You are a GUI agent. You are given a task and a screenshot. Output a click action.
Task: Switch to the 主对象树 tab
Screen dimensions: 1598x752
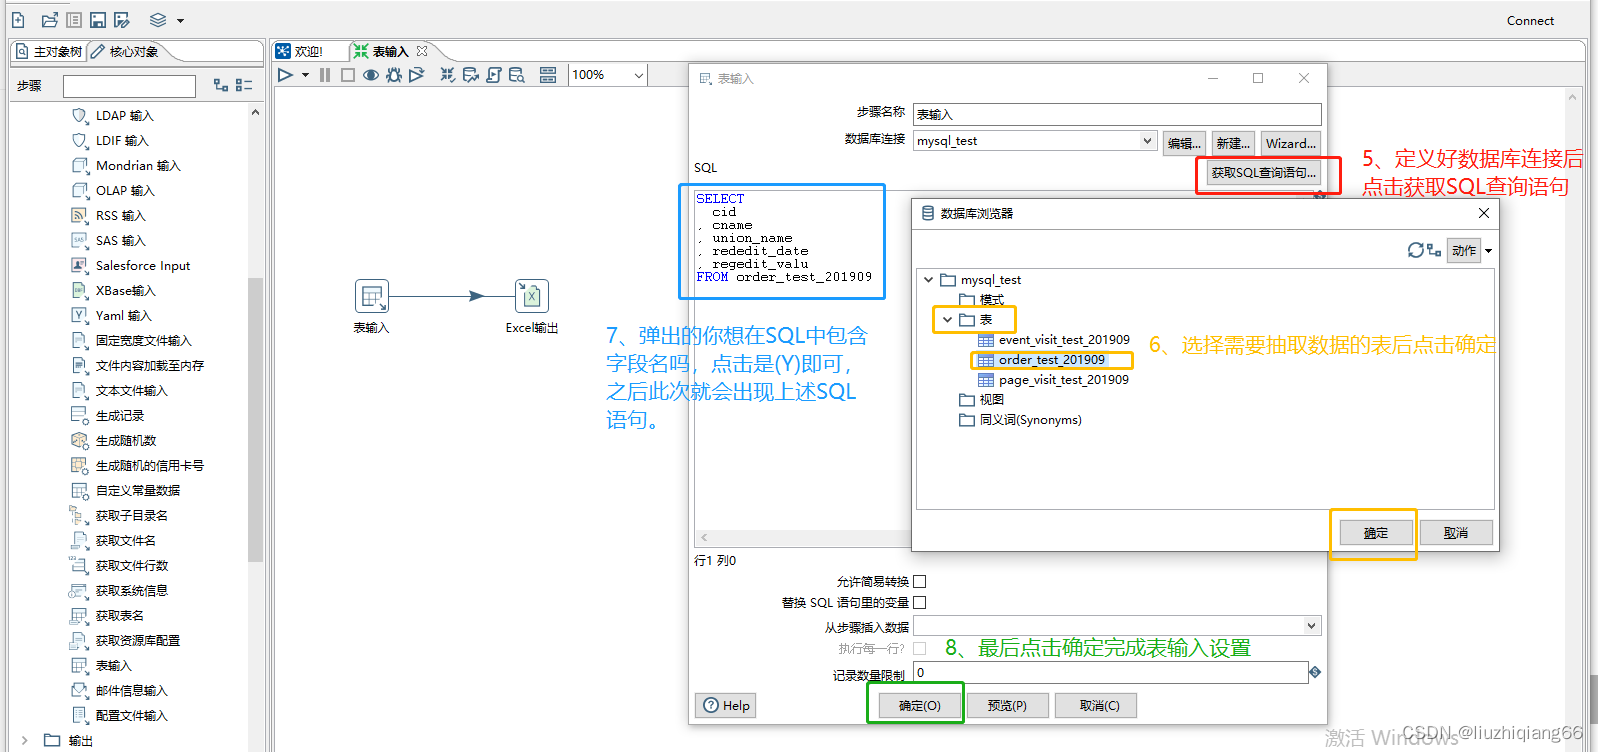click(x=49, y=52)
